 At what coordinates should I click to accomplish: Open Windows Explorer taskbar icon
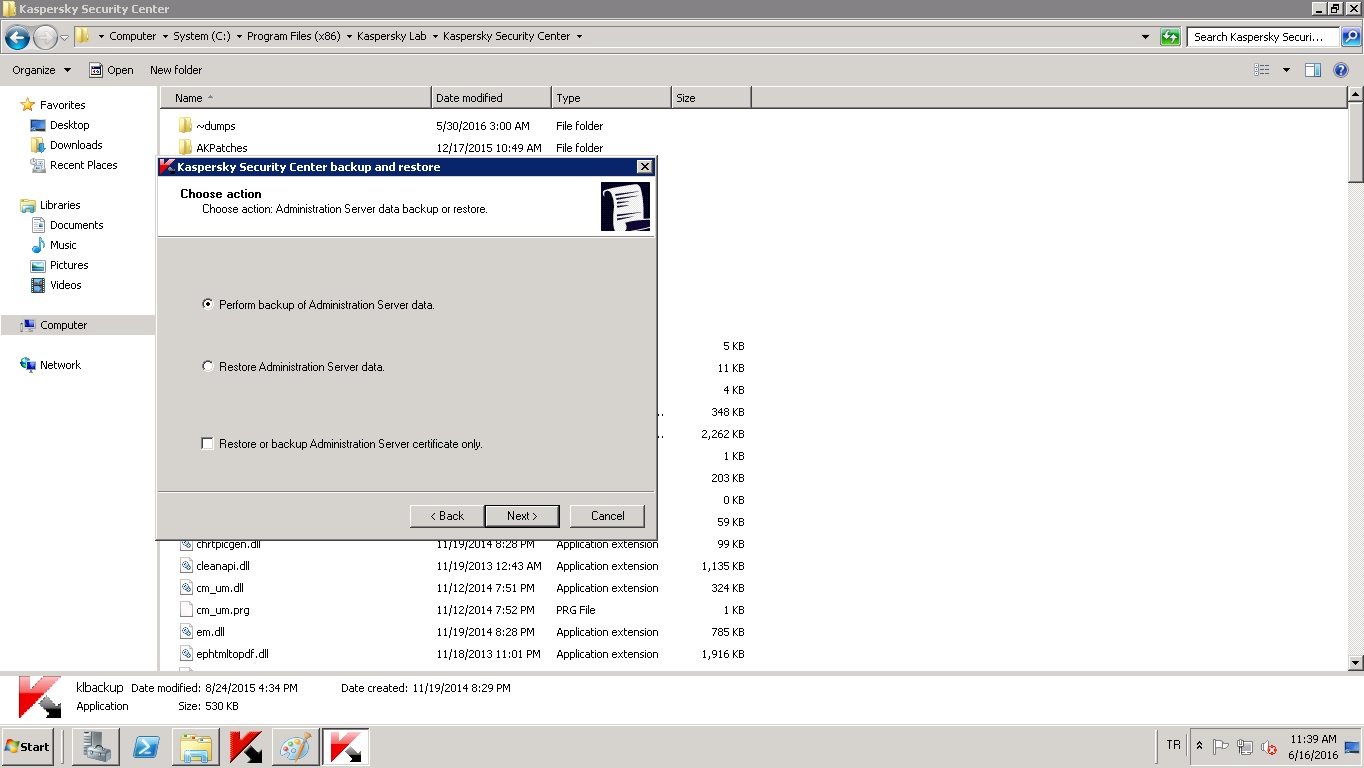point(196,747)
